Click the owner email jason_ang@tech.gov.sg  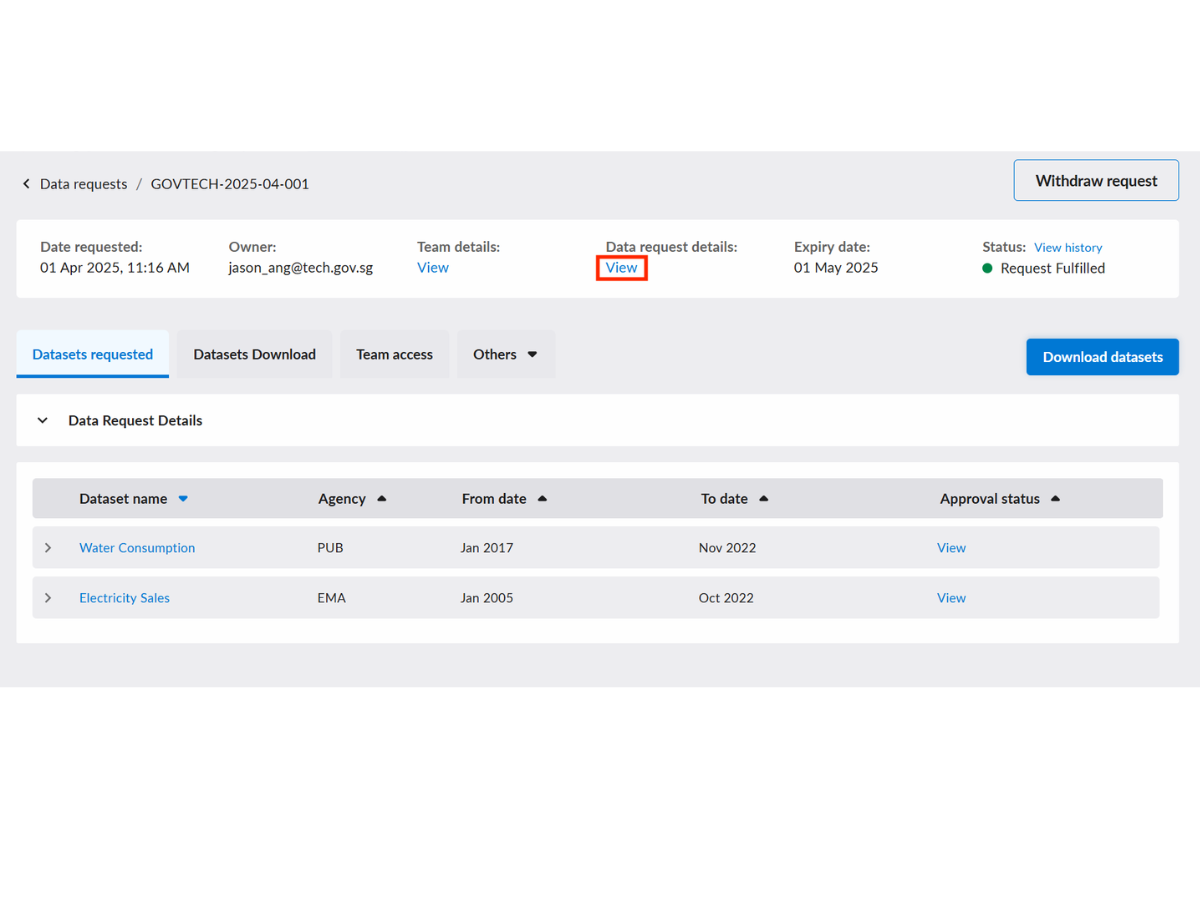[301, 268]
